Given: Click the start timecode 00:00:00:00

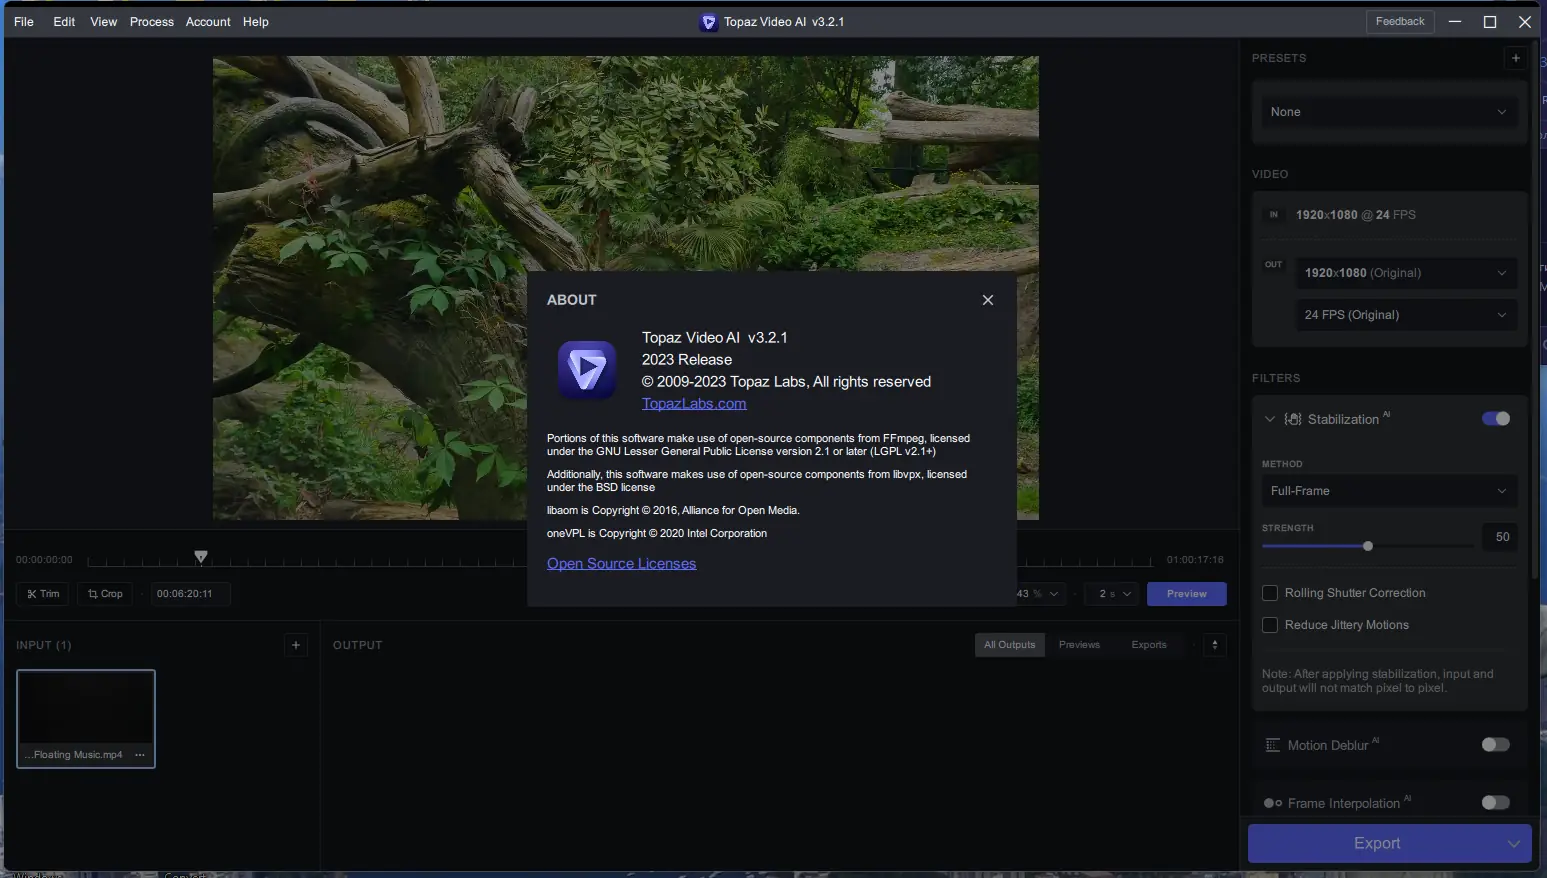Looking at the screenshot, I should point(44,560).
